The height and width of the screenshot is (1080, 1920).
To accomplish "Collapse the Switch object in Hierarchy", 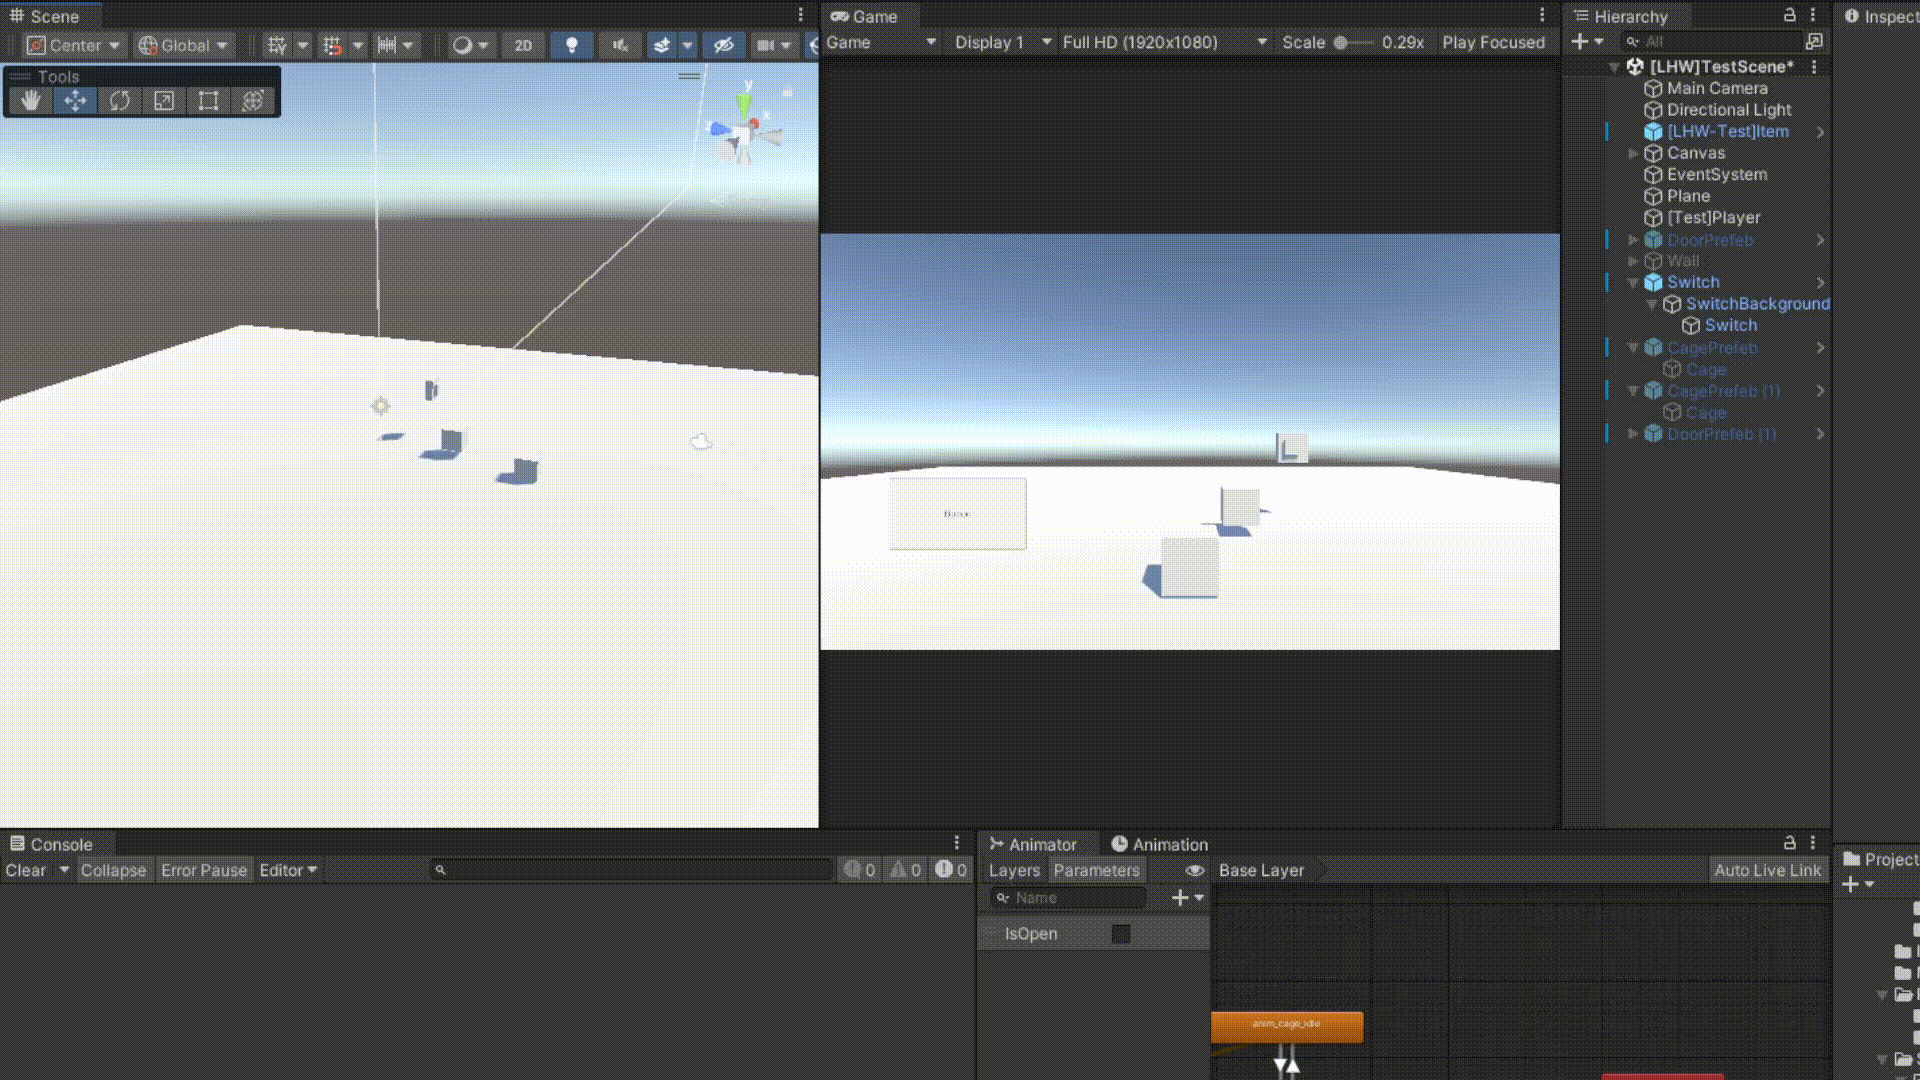I will click(1633, 283).
